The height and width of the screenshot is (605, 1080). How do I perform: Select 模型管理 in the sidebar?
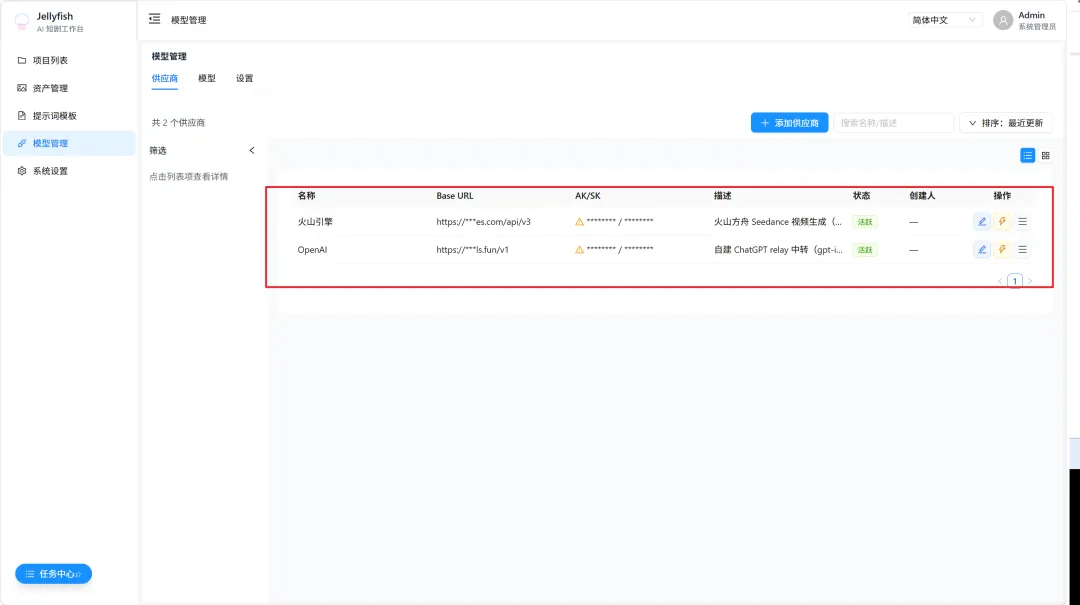pyautogui.click(x=69, y=143)
